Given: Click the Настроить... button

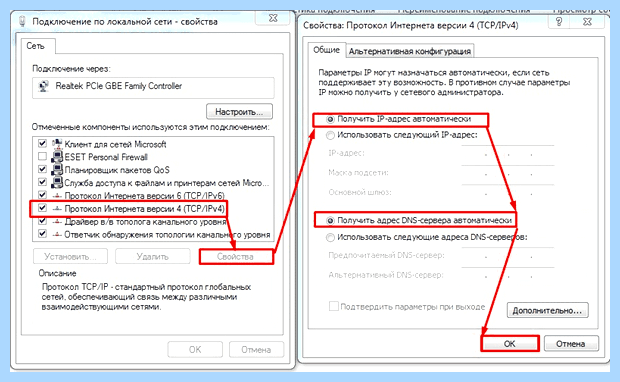Looking at the screenshot, I should click(x=239, y=112).
